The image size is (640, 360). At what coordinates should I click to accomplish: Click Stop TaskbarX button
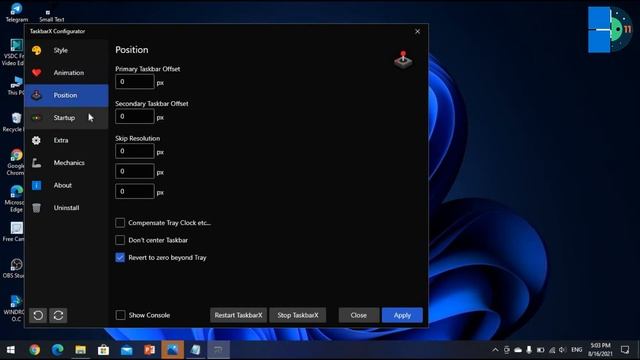pyautogui.click(x=298, y=315)
